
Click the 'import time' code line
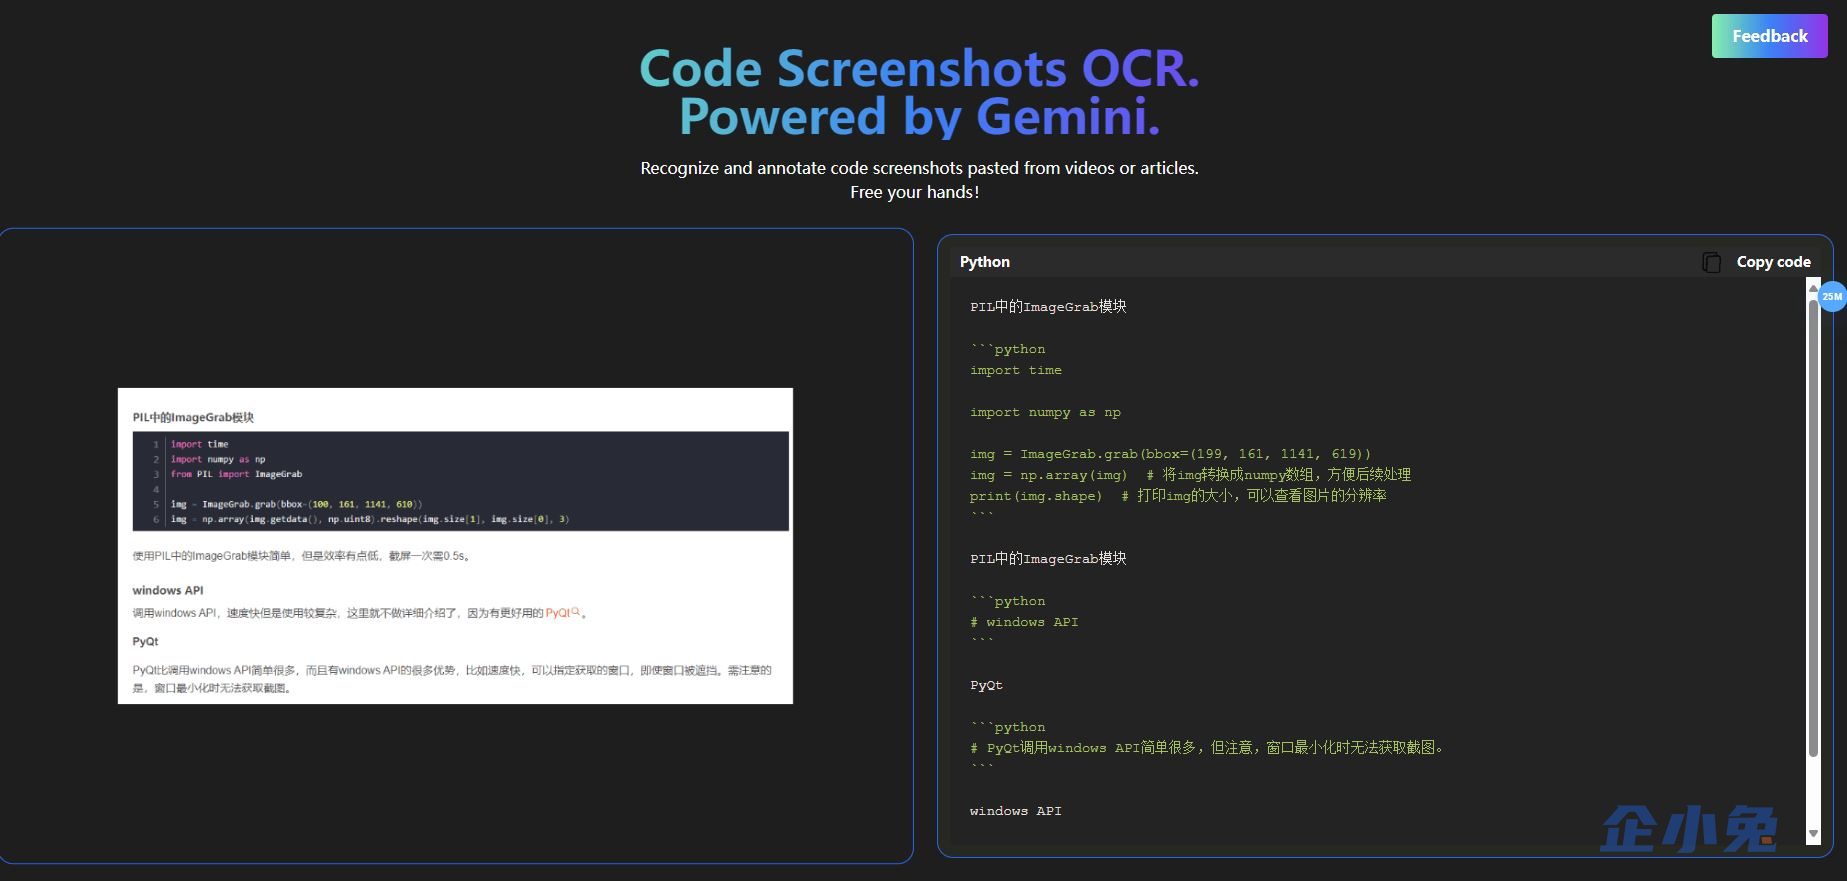tap(1016, 370)
